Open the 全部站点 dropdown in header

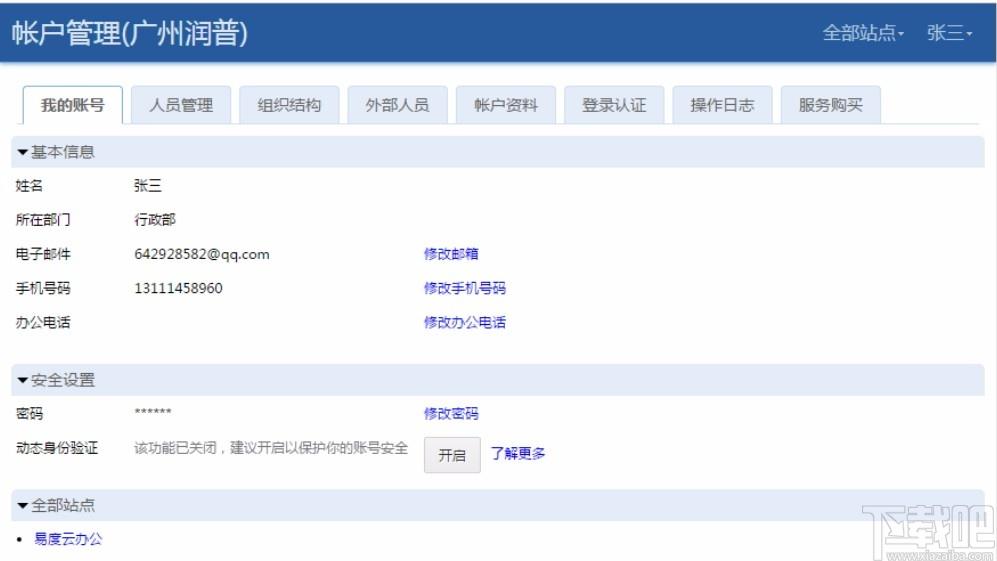click(x=863, y=32)
